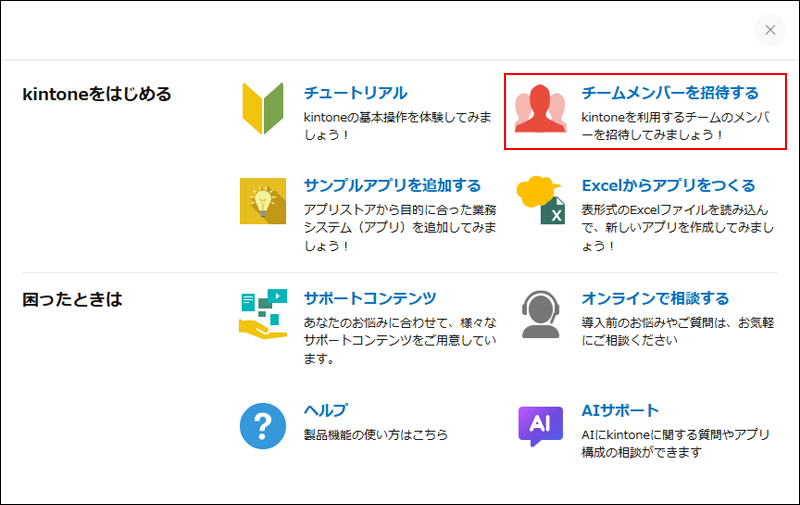Click the gray headset operator icon
Image resolution: width=800 pixels, height=505 pixels.
pyautogui.click(x=541, y=314)
